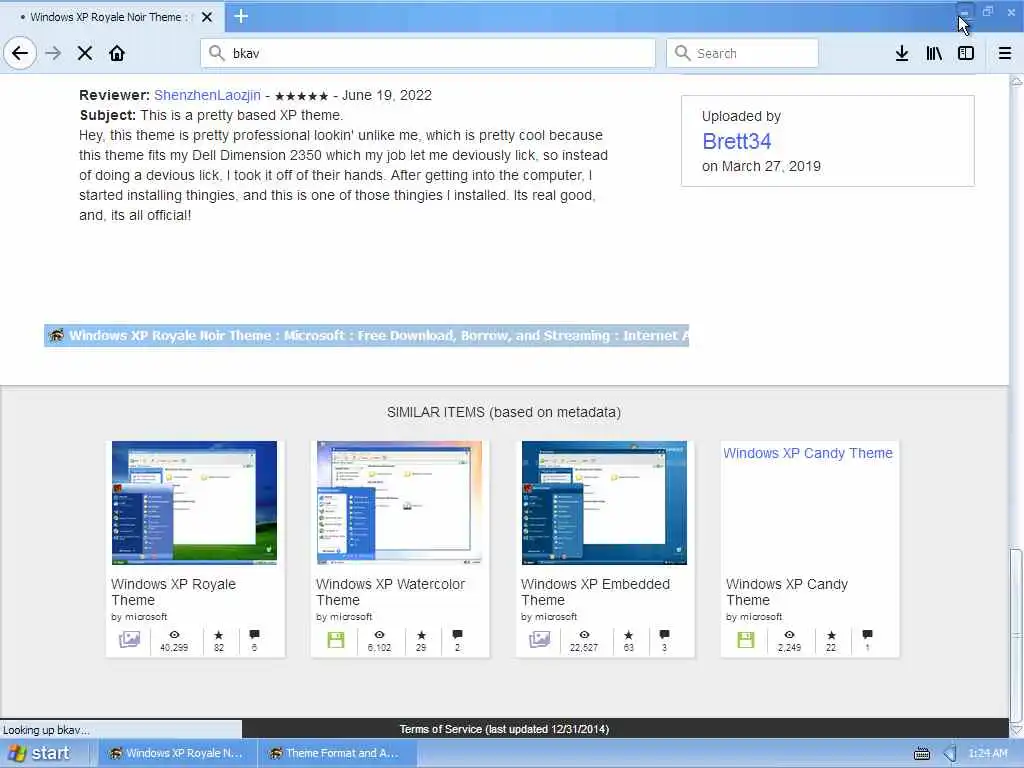1024x768 pixels.
Task: Click scrollbar up arrow
Action: tap(1016, 80)
